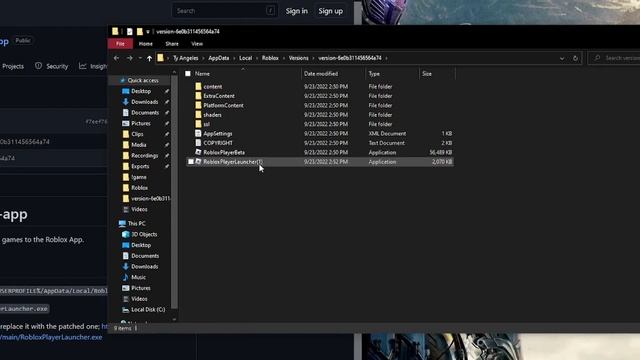Select the RobloxPlayerBeta application icon
The image size is (640, 360).
198,152
